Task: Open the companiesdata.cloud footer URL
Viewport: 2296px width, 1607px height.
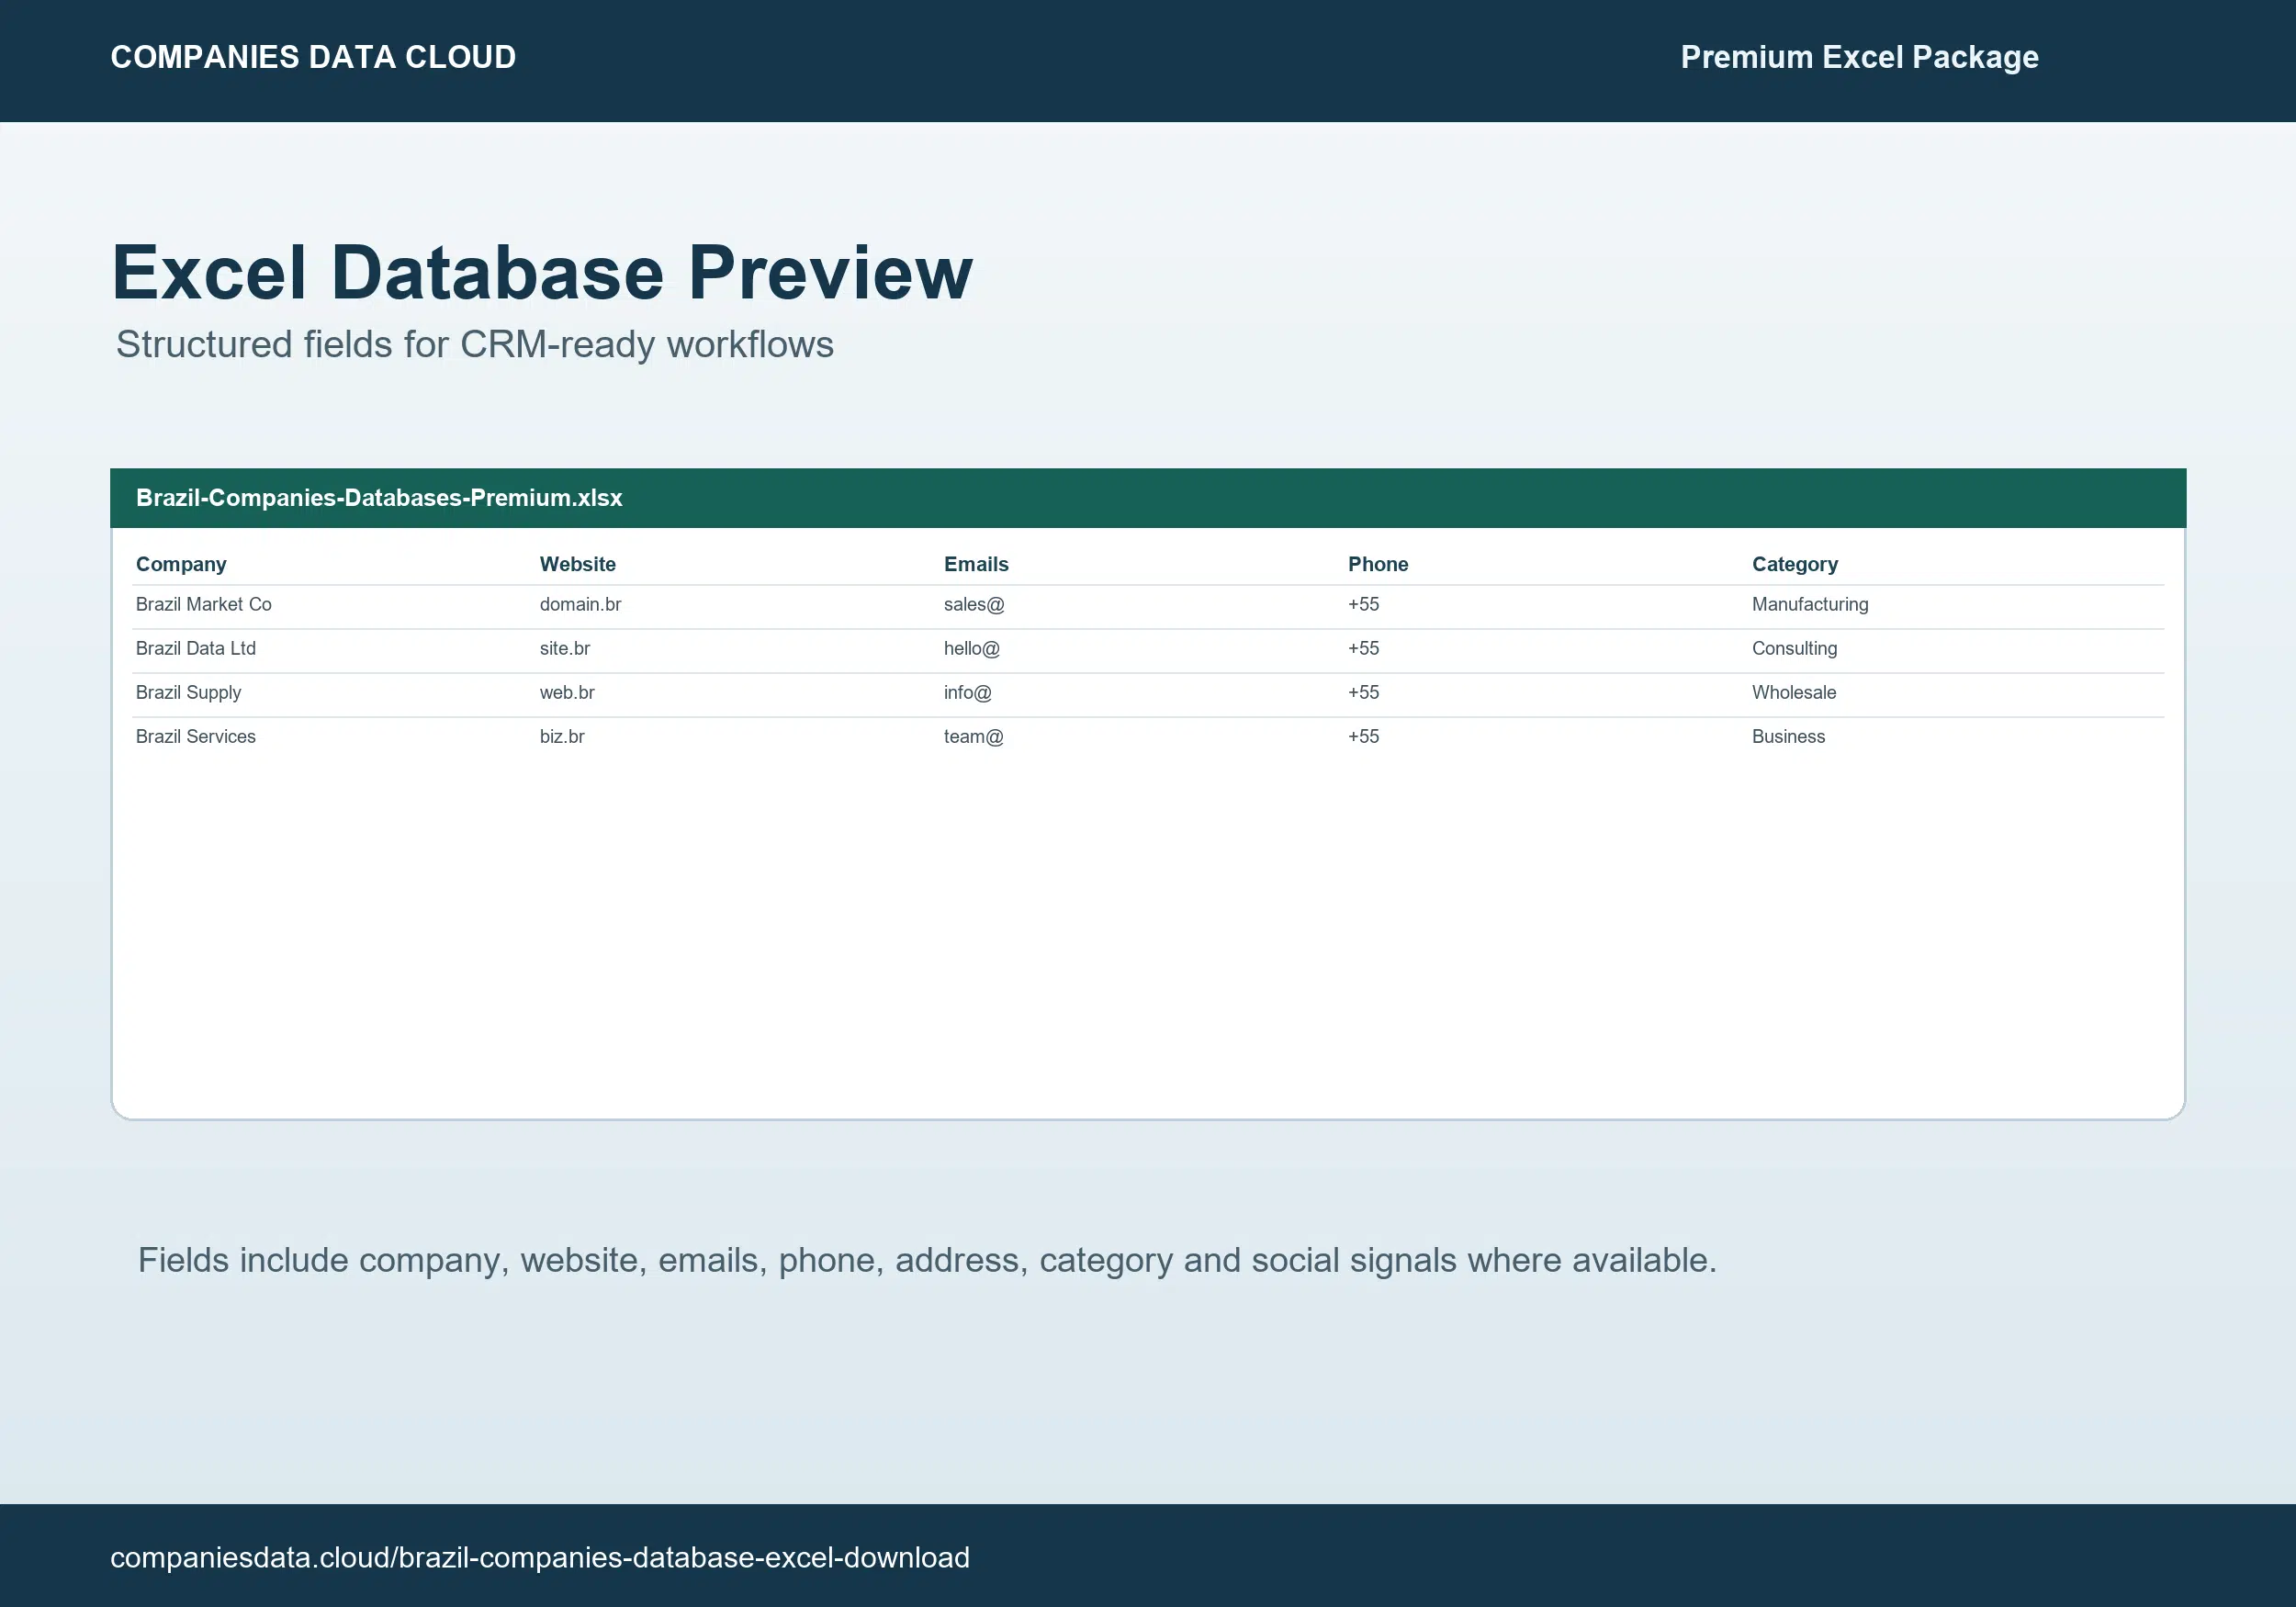Action: [540, 1557]
